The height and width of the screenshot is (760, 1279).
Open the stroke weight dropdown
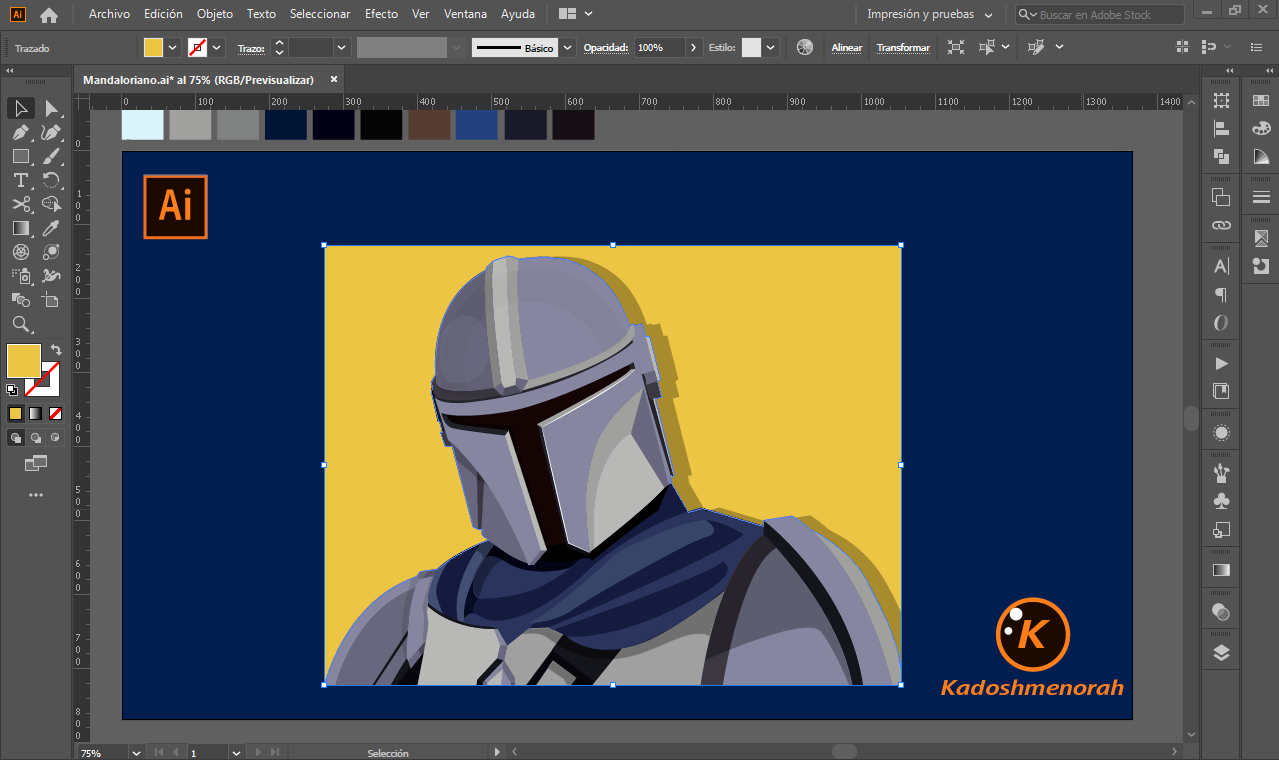(341, 47)
